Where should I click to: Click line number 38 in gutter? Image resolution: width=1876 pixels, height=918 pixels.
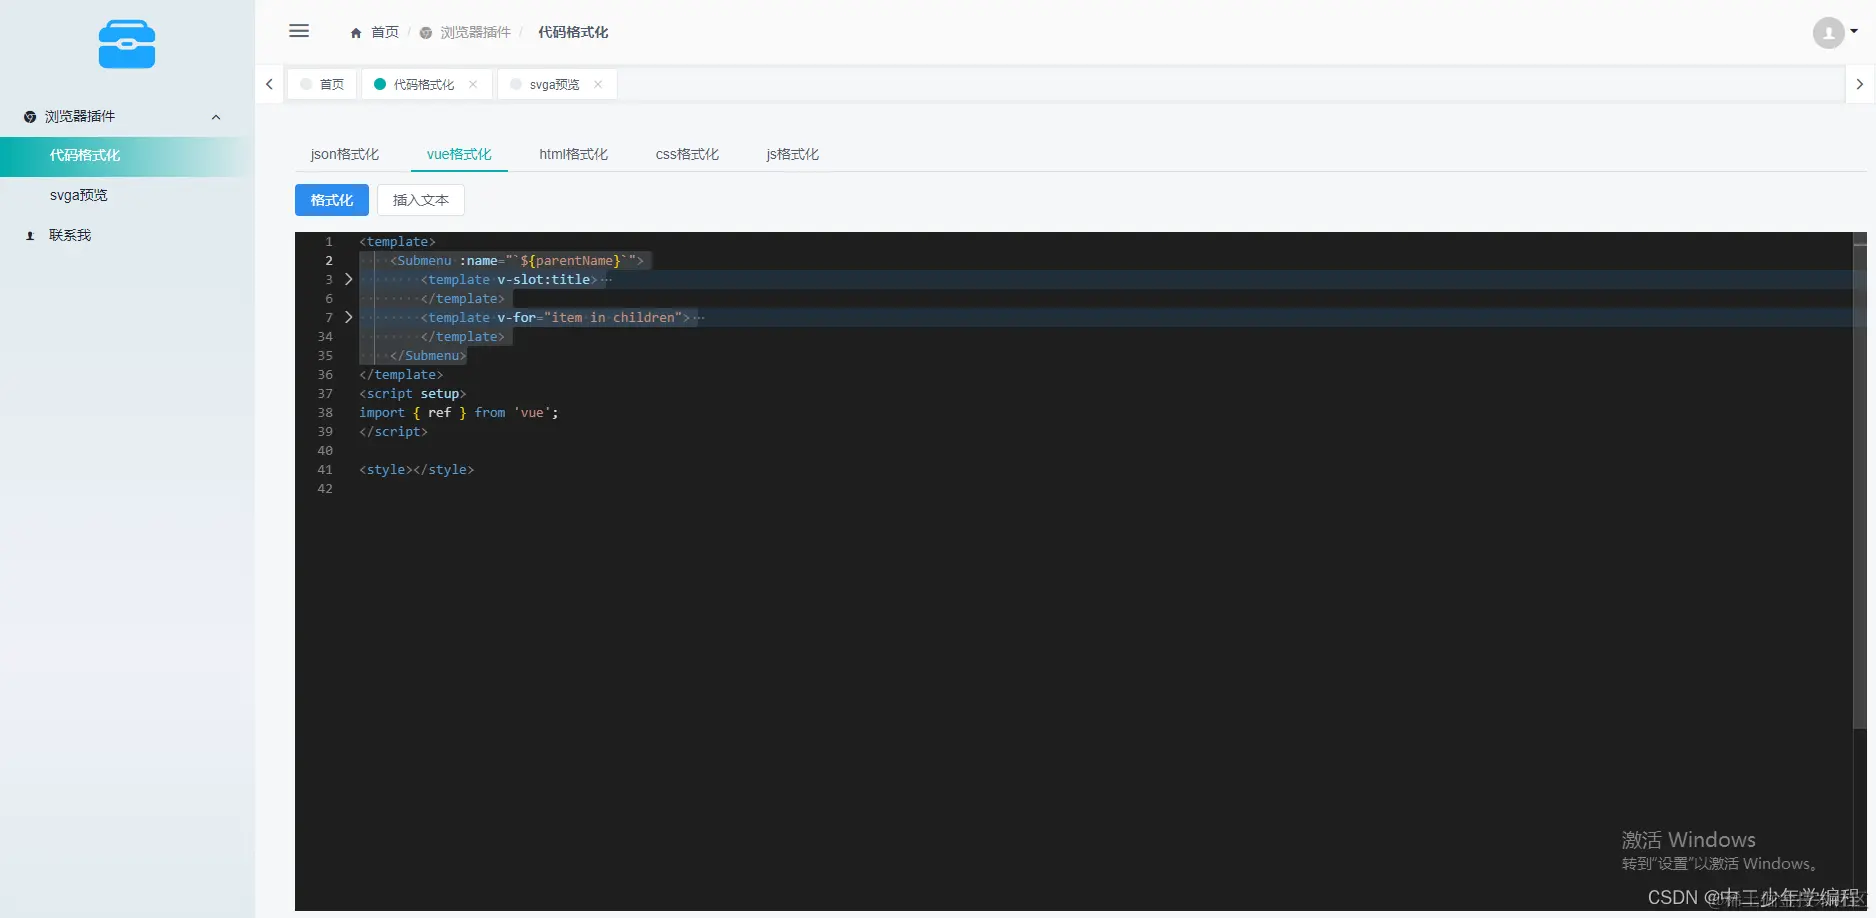click(x=325, y=412)
